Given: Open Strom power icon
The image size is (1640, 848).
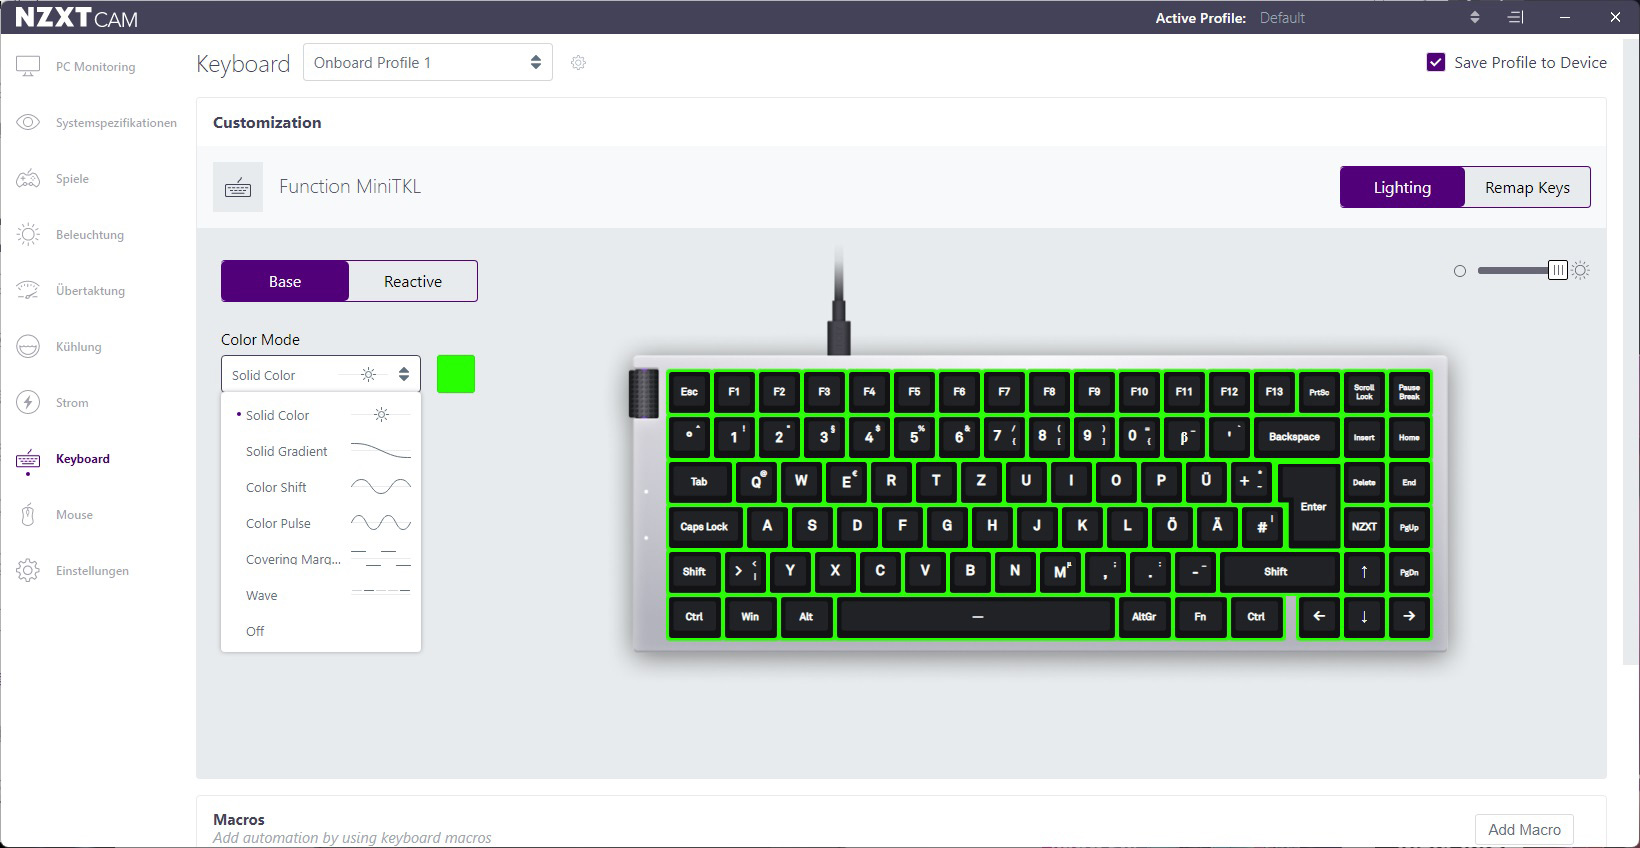Looking at the screenshot, I should pos(28,402).
